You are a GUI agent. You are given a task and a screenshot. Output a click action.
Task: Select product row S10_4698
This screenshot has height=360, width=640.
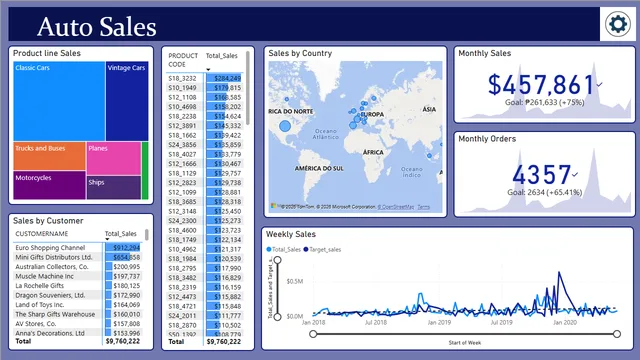[204, 107]
